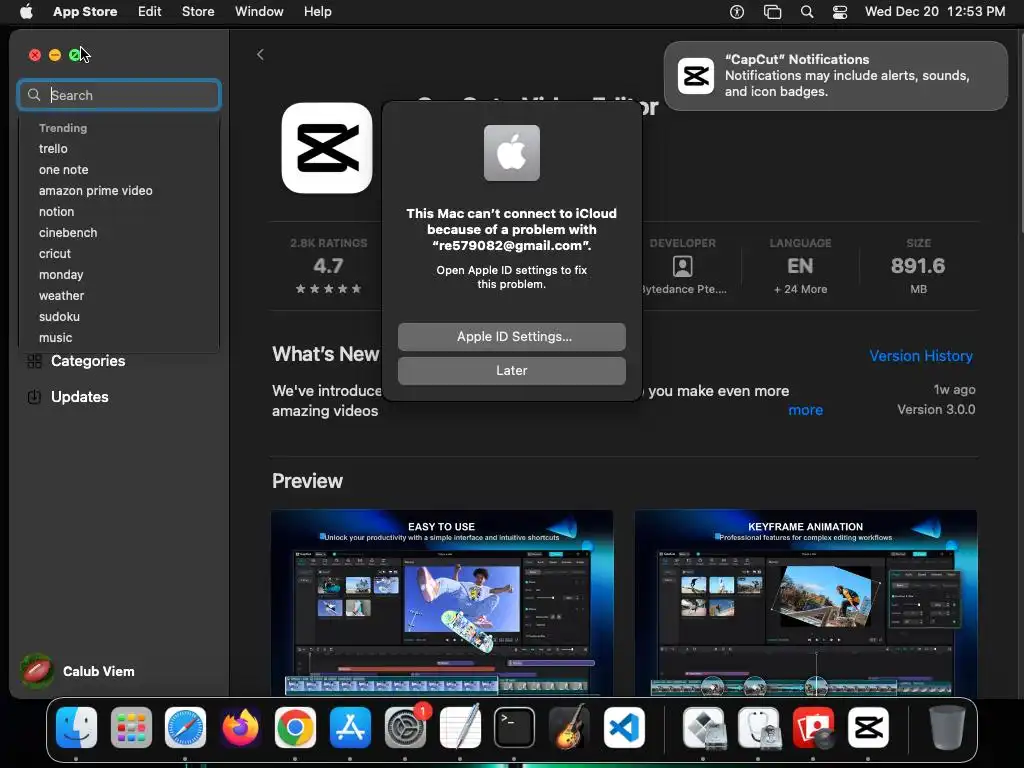Launch Terminal from the Dock
The image size is (1024, 768).
point(515,728)
